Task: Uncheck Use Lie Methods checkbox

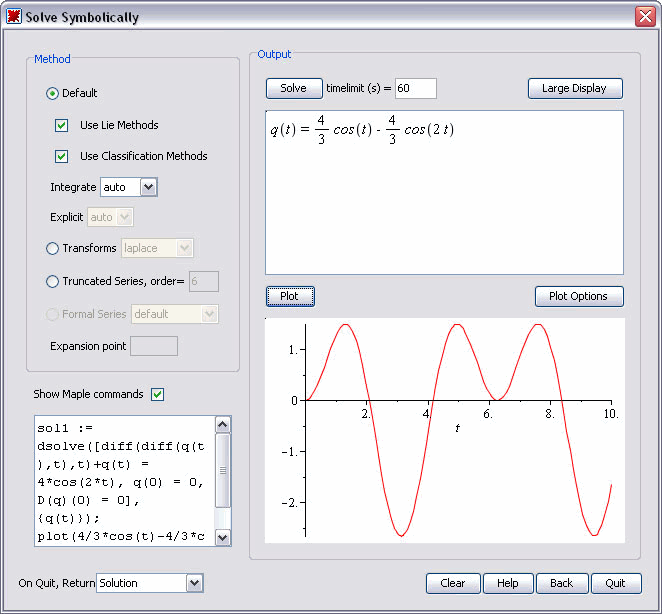Action: (62, 125)
